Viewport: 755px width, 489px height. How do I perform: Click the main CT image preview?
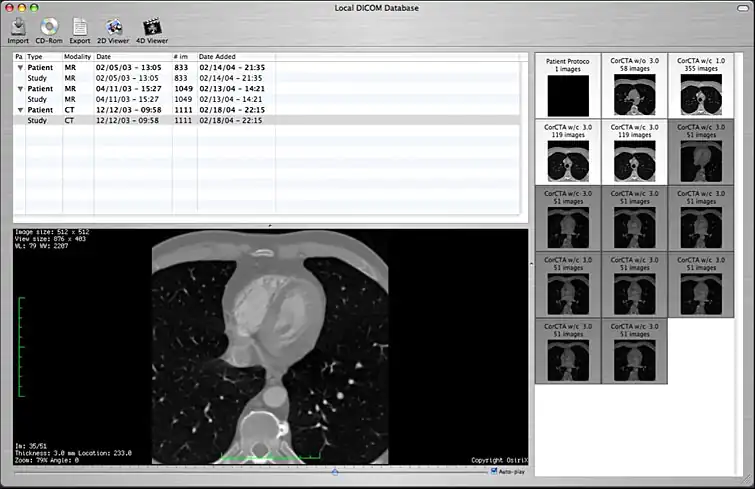click(x=270, y=345)
